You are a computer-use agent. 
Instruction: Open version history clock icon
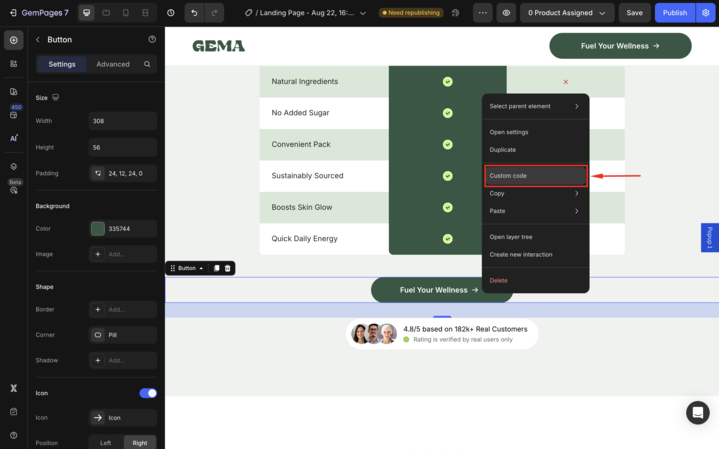171,13
